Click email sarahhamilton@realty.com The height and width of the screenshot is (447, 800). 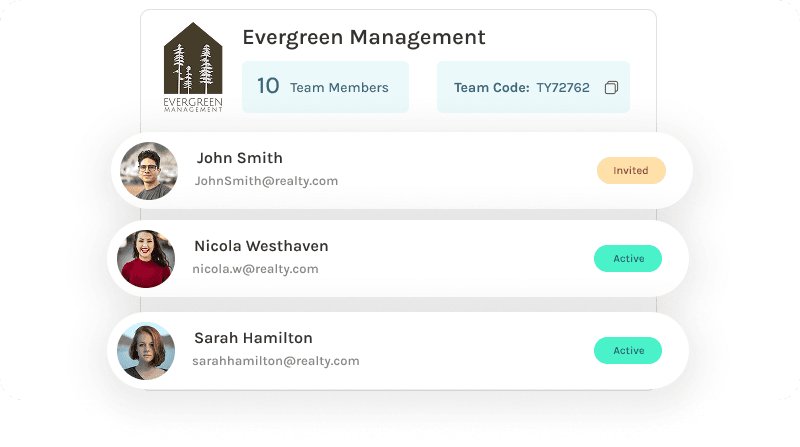pos(276,361)
